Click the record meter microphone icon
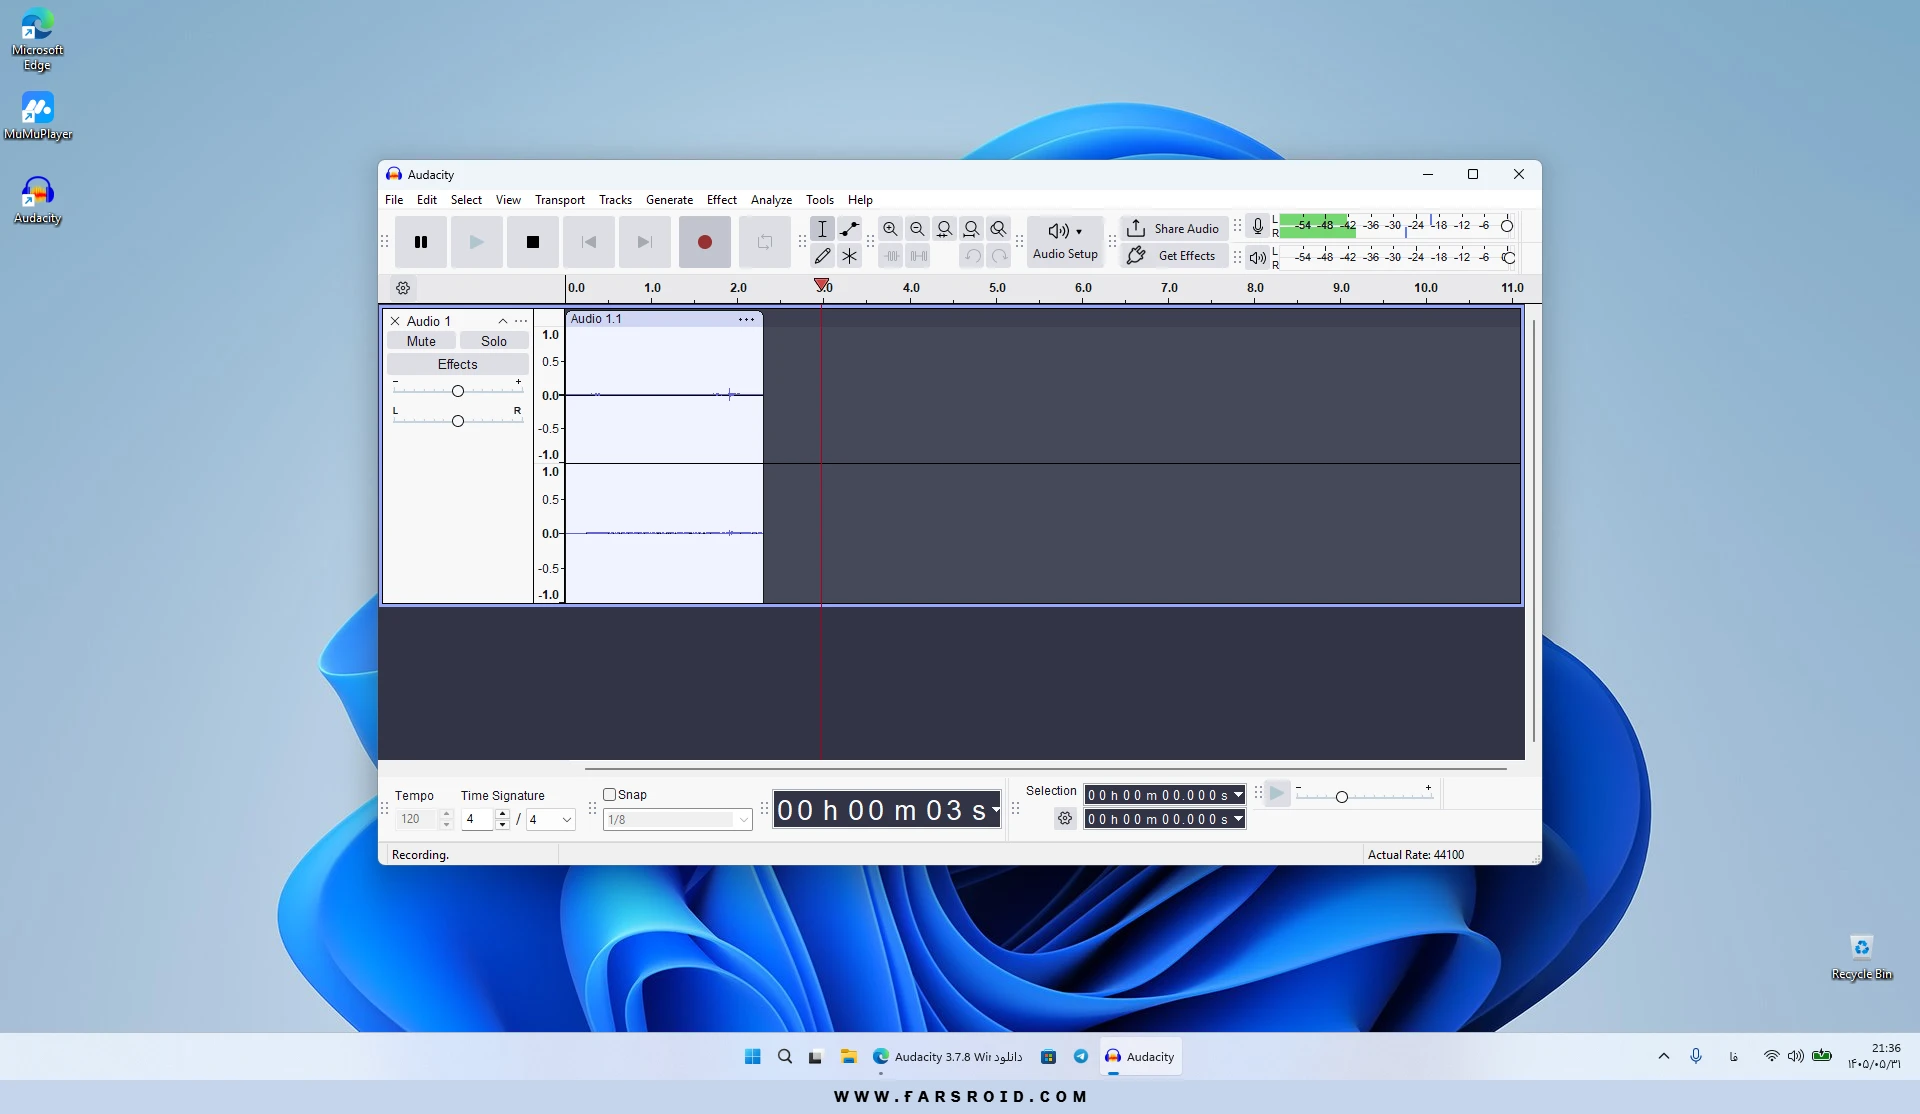This screenshot has width=1920, height=1114. (1258, 226)
